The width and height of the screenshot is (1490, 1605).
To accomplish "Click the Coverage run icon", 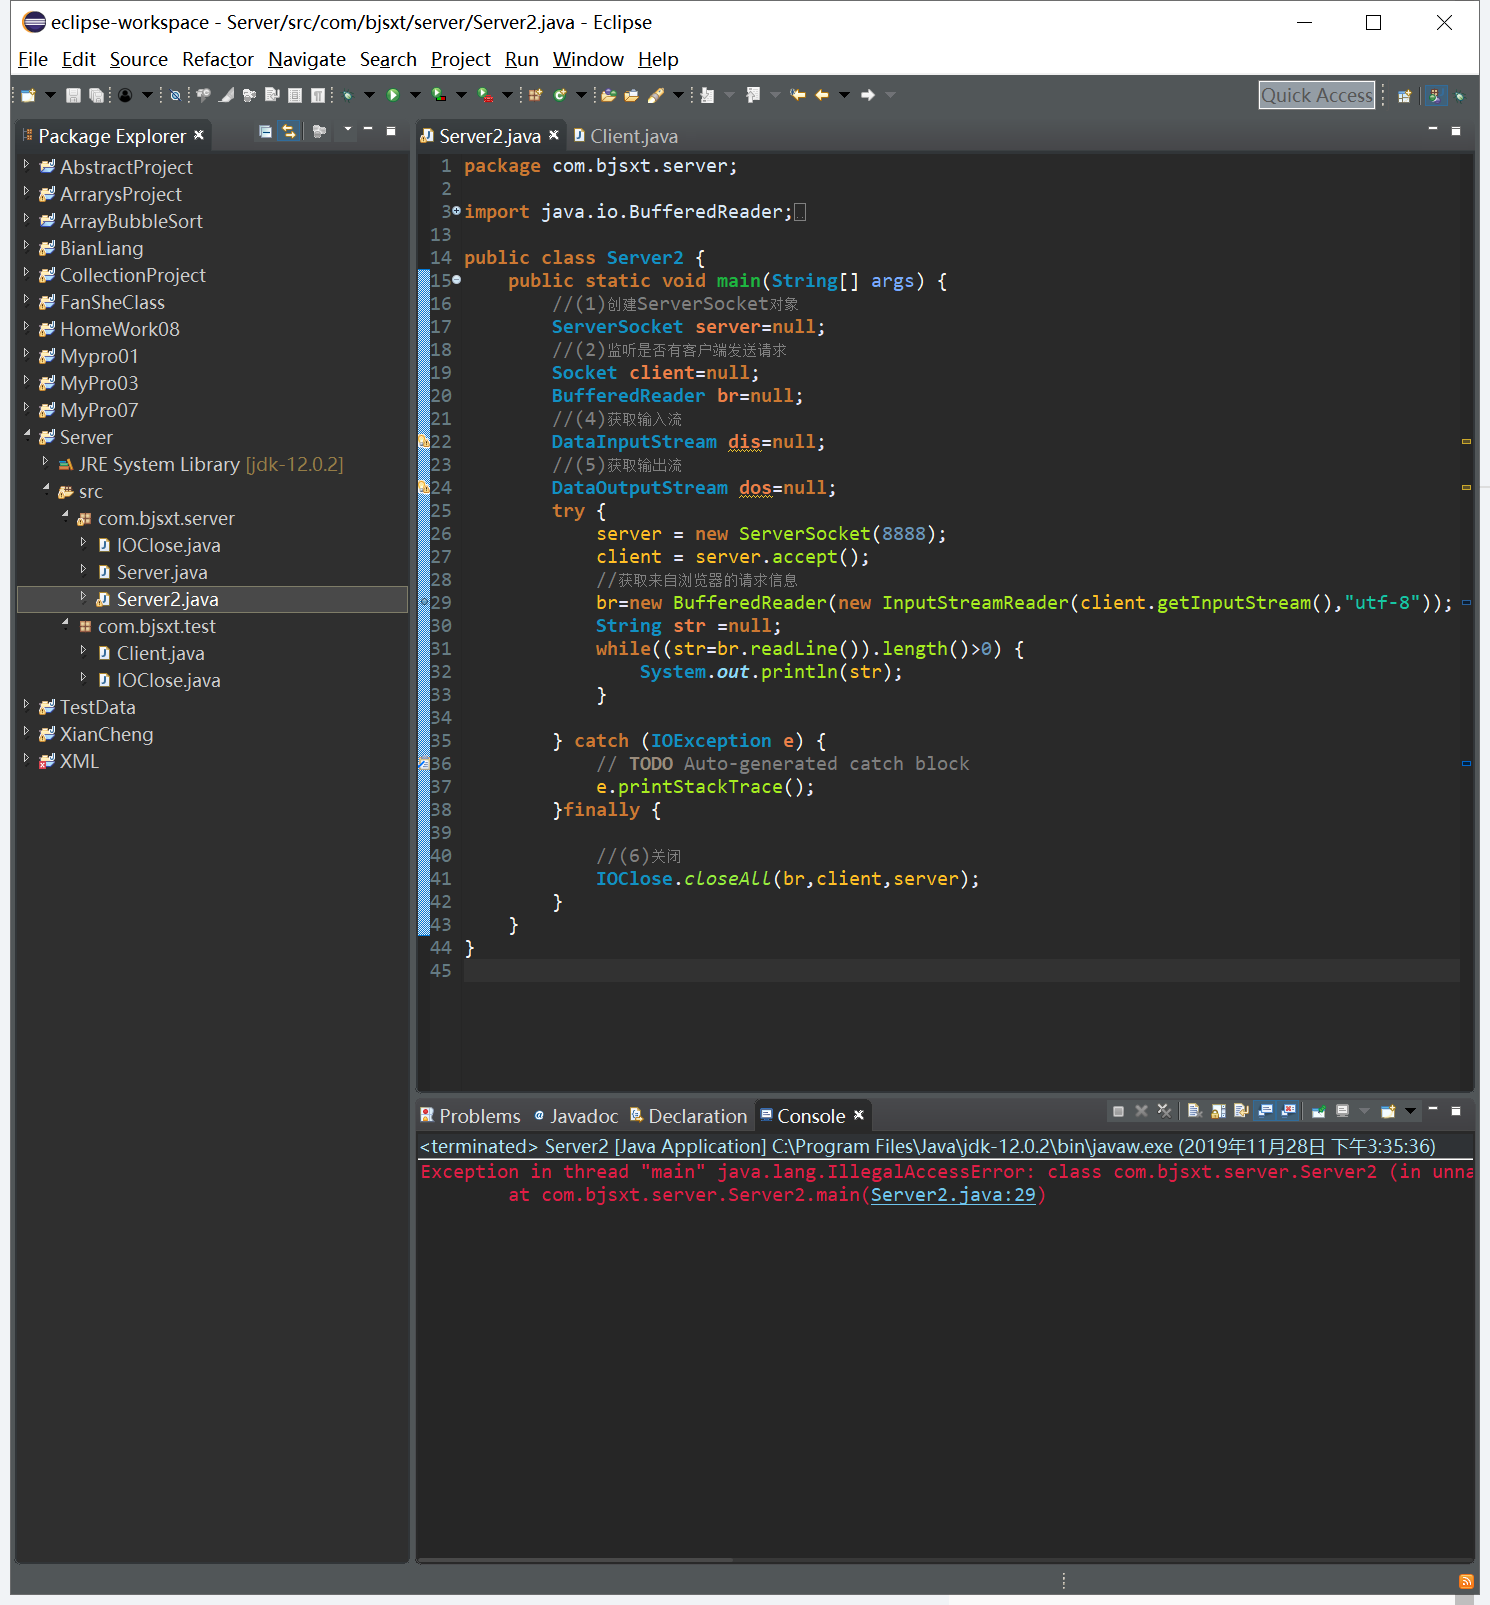I will point(439,95).
